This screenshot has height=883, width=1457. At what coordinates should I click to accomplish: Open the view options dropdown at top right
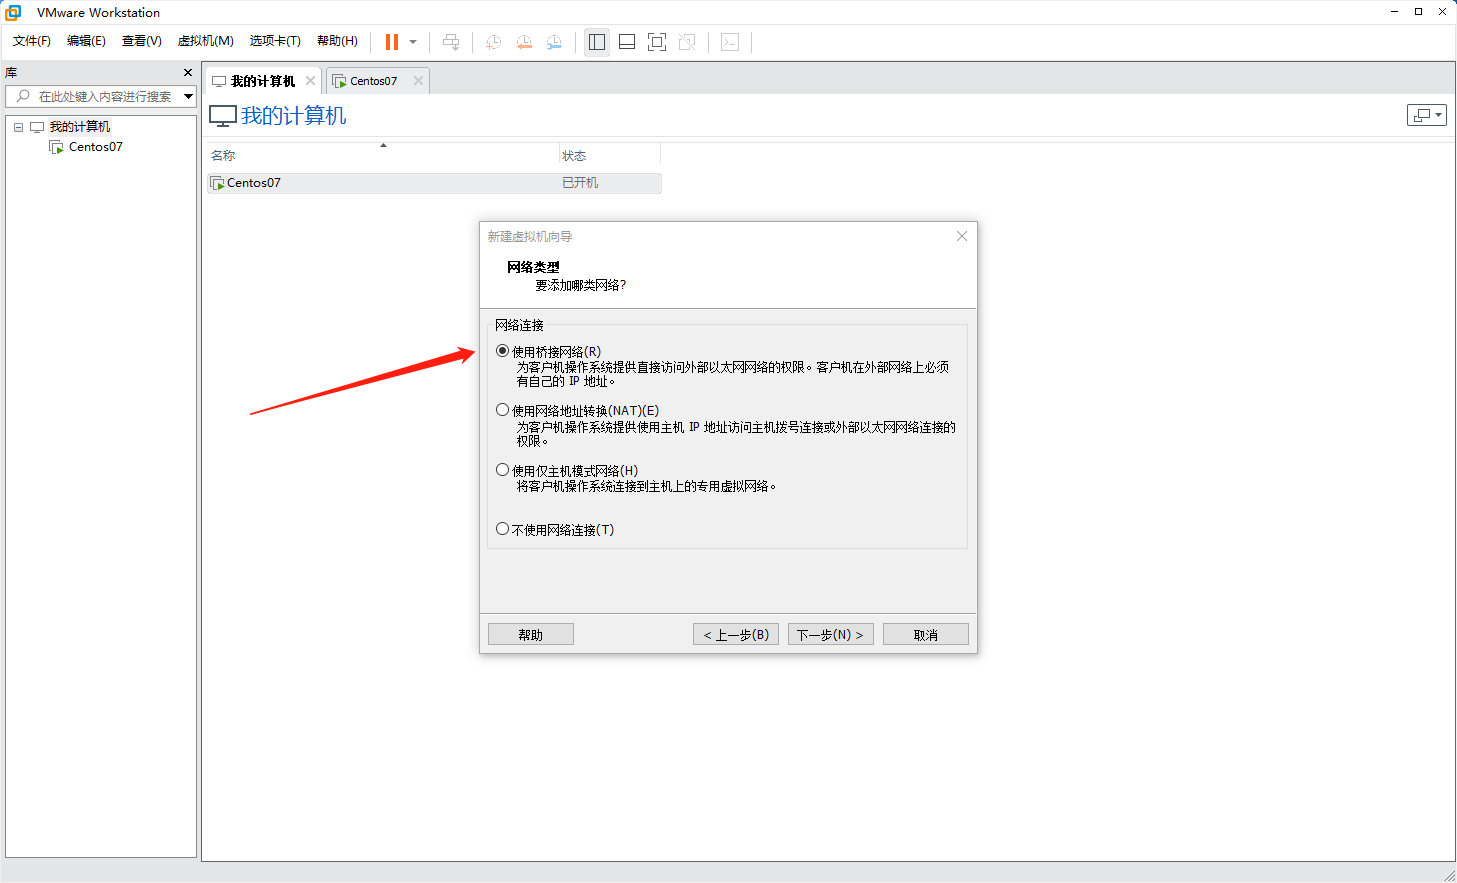(1427, 115)
